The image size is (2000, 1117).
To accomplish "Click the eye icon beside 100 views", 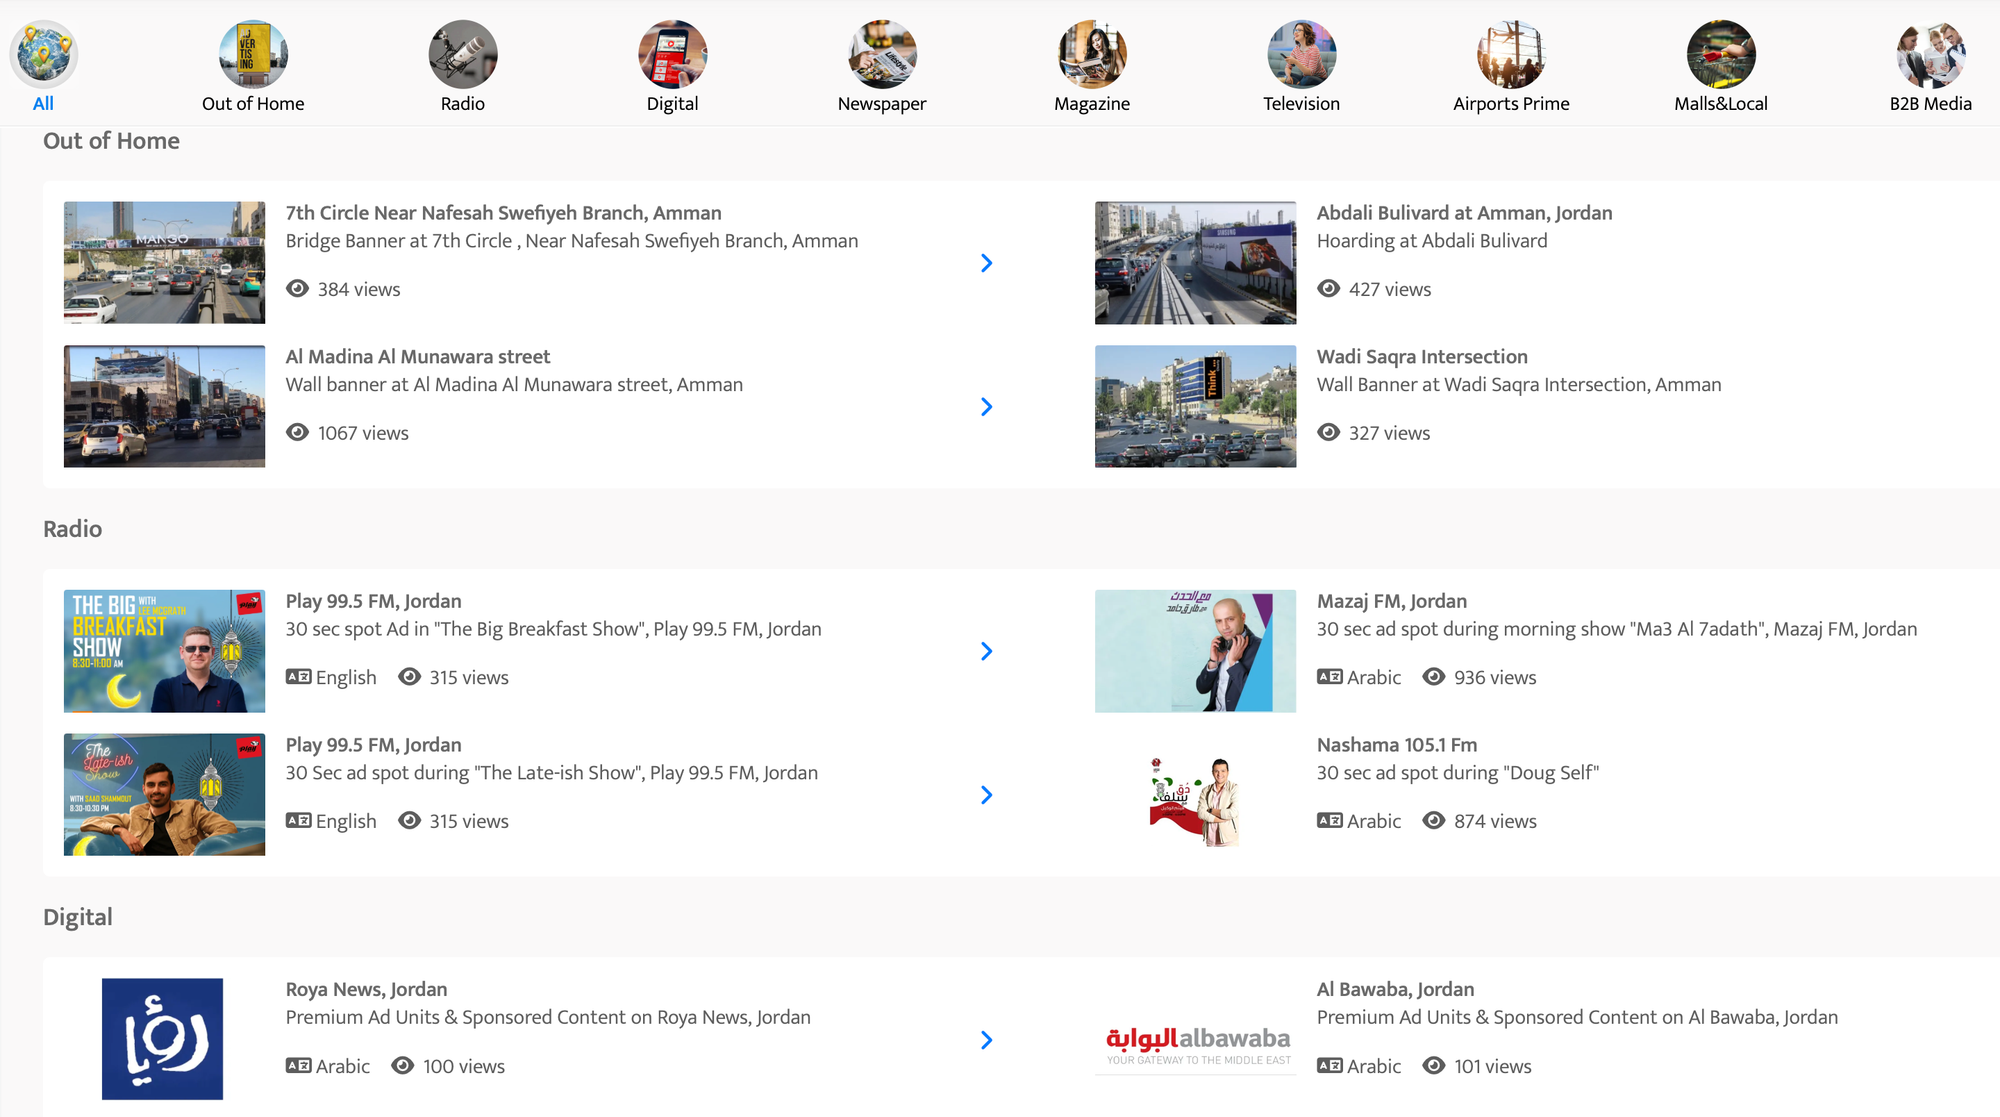I will (403, 1066).
